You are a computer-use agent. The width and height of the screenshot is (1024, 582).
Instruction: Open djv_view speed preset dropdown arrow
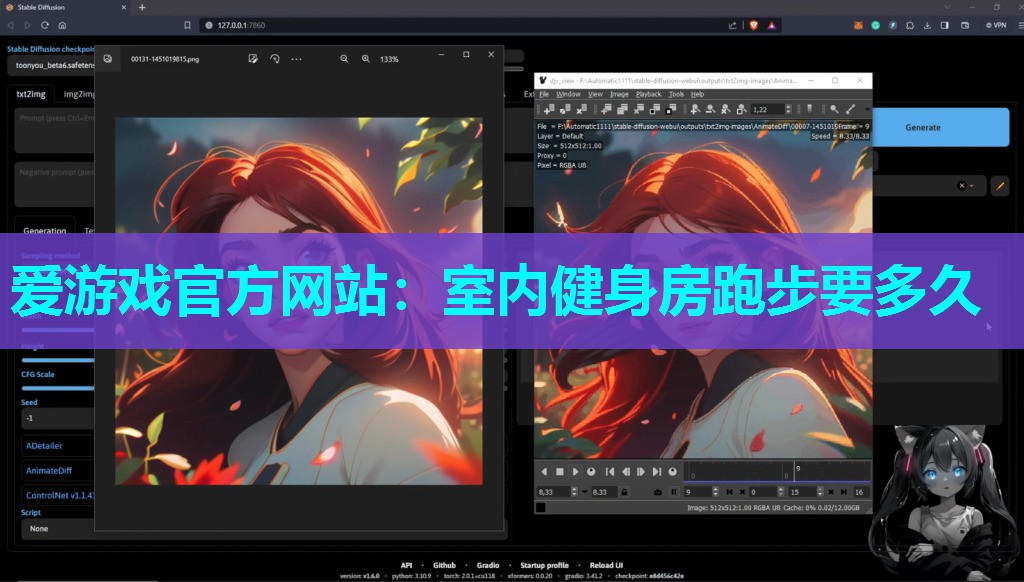[584, 492]
